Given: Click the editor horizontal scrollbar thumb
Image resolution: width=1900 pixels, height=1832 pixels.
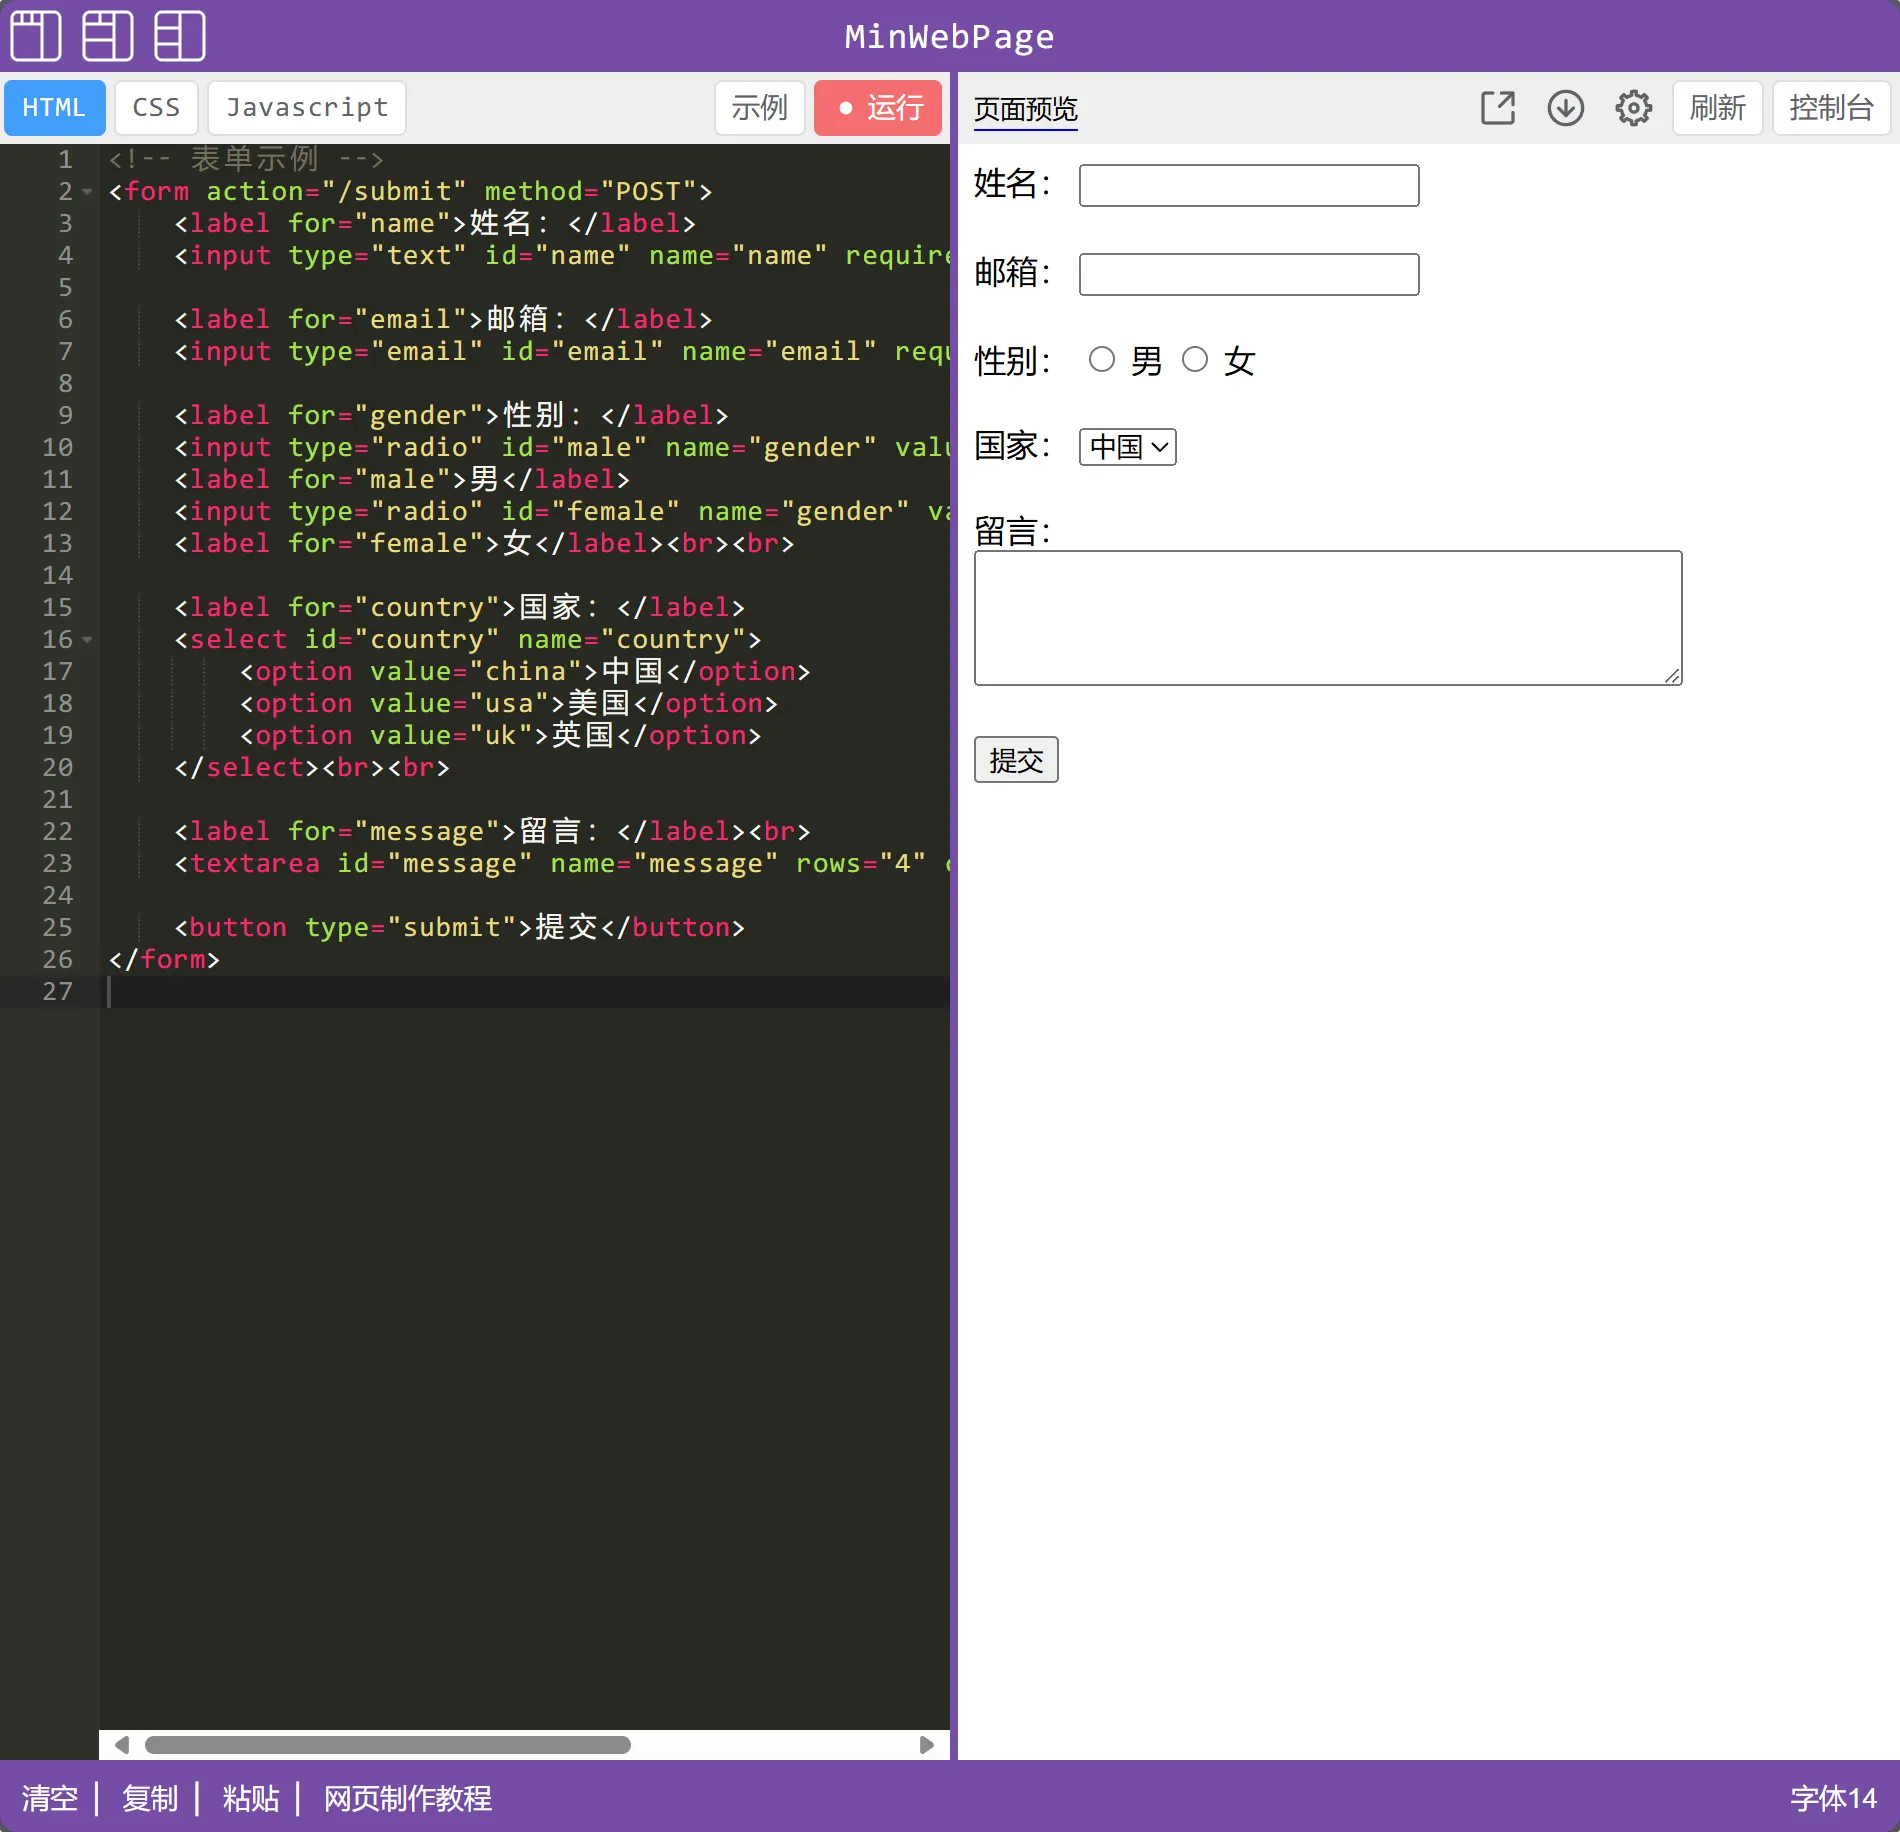Looking at the screenshot, I should 388,1745.
